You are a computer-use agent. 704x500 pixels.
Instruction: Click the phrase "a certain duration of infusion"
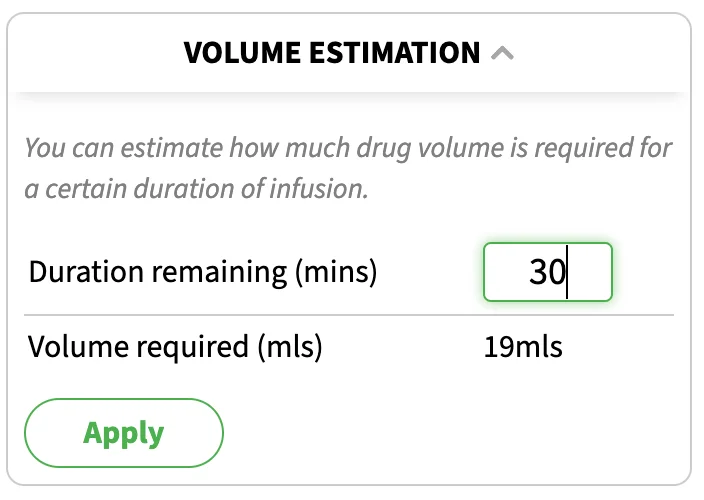click(196, 189)
